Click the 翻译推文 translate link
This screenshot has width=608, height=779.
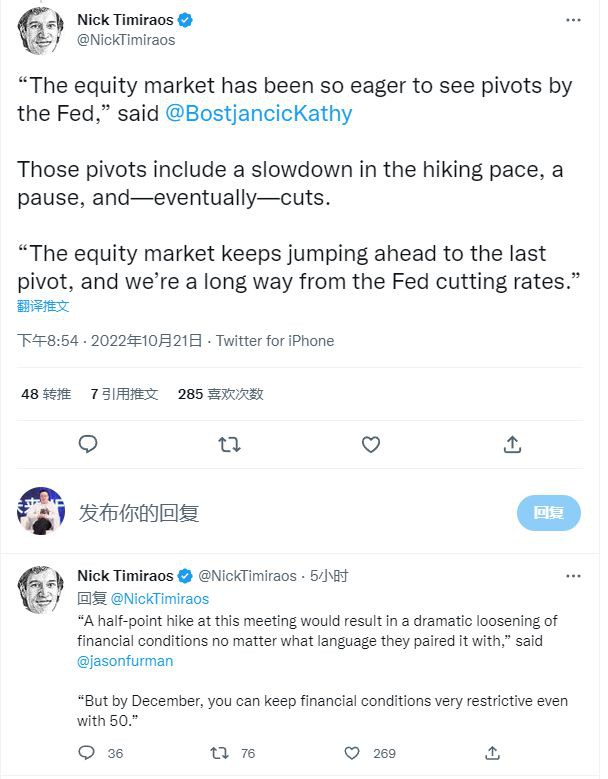43,306
